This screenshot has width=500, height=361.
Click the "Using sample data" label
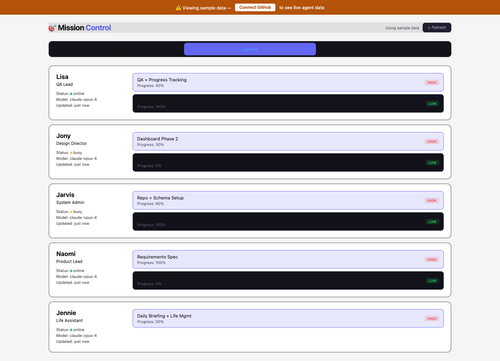pos(402,28)
